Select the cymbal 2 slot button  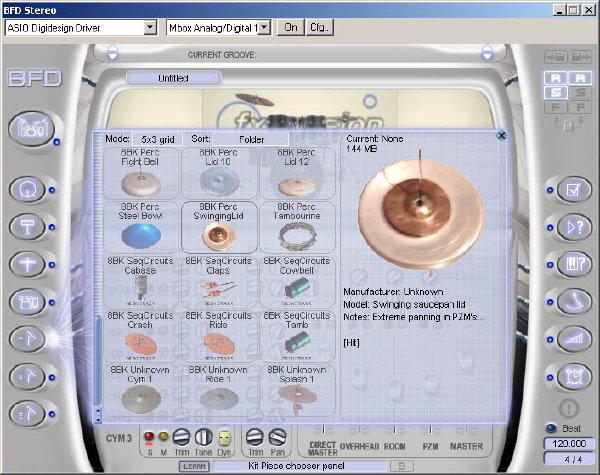tap(28, 377)
